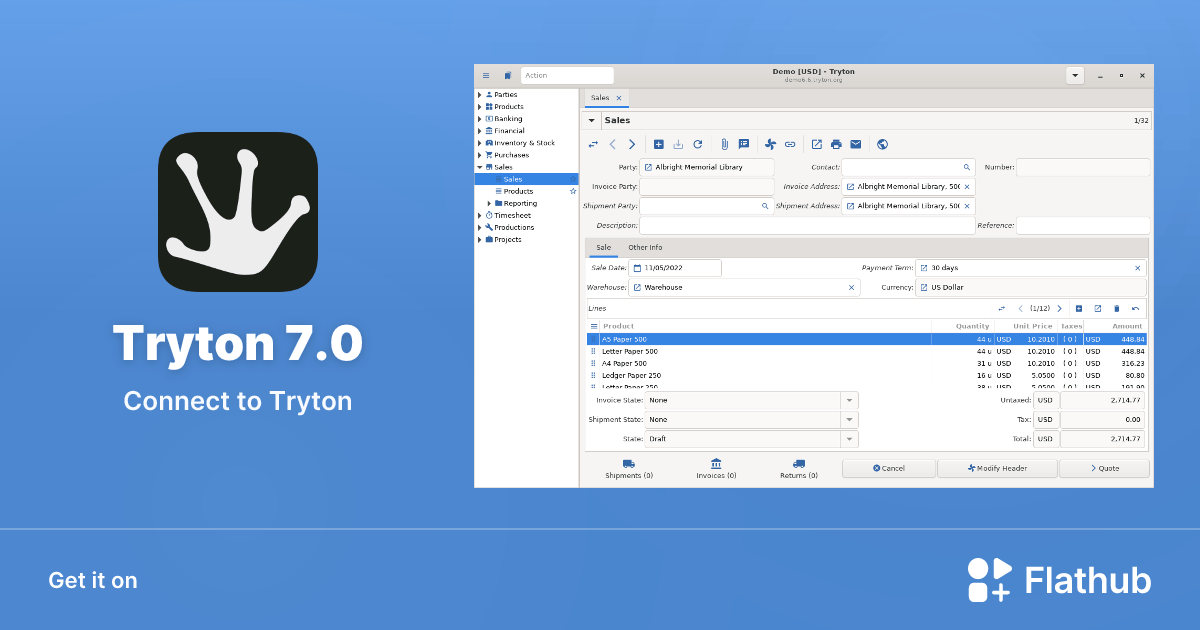Clear the Warehouse field
The image size is (1200, 630).
click(852, 287)
